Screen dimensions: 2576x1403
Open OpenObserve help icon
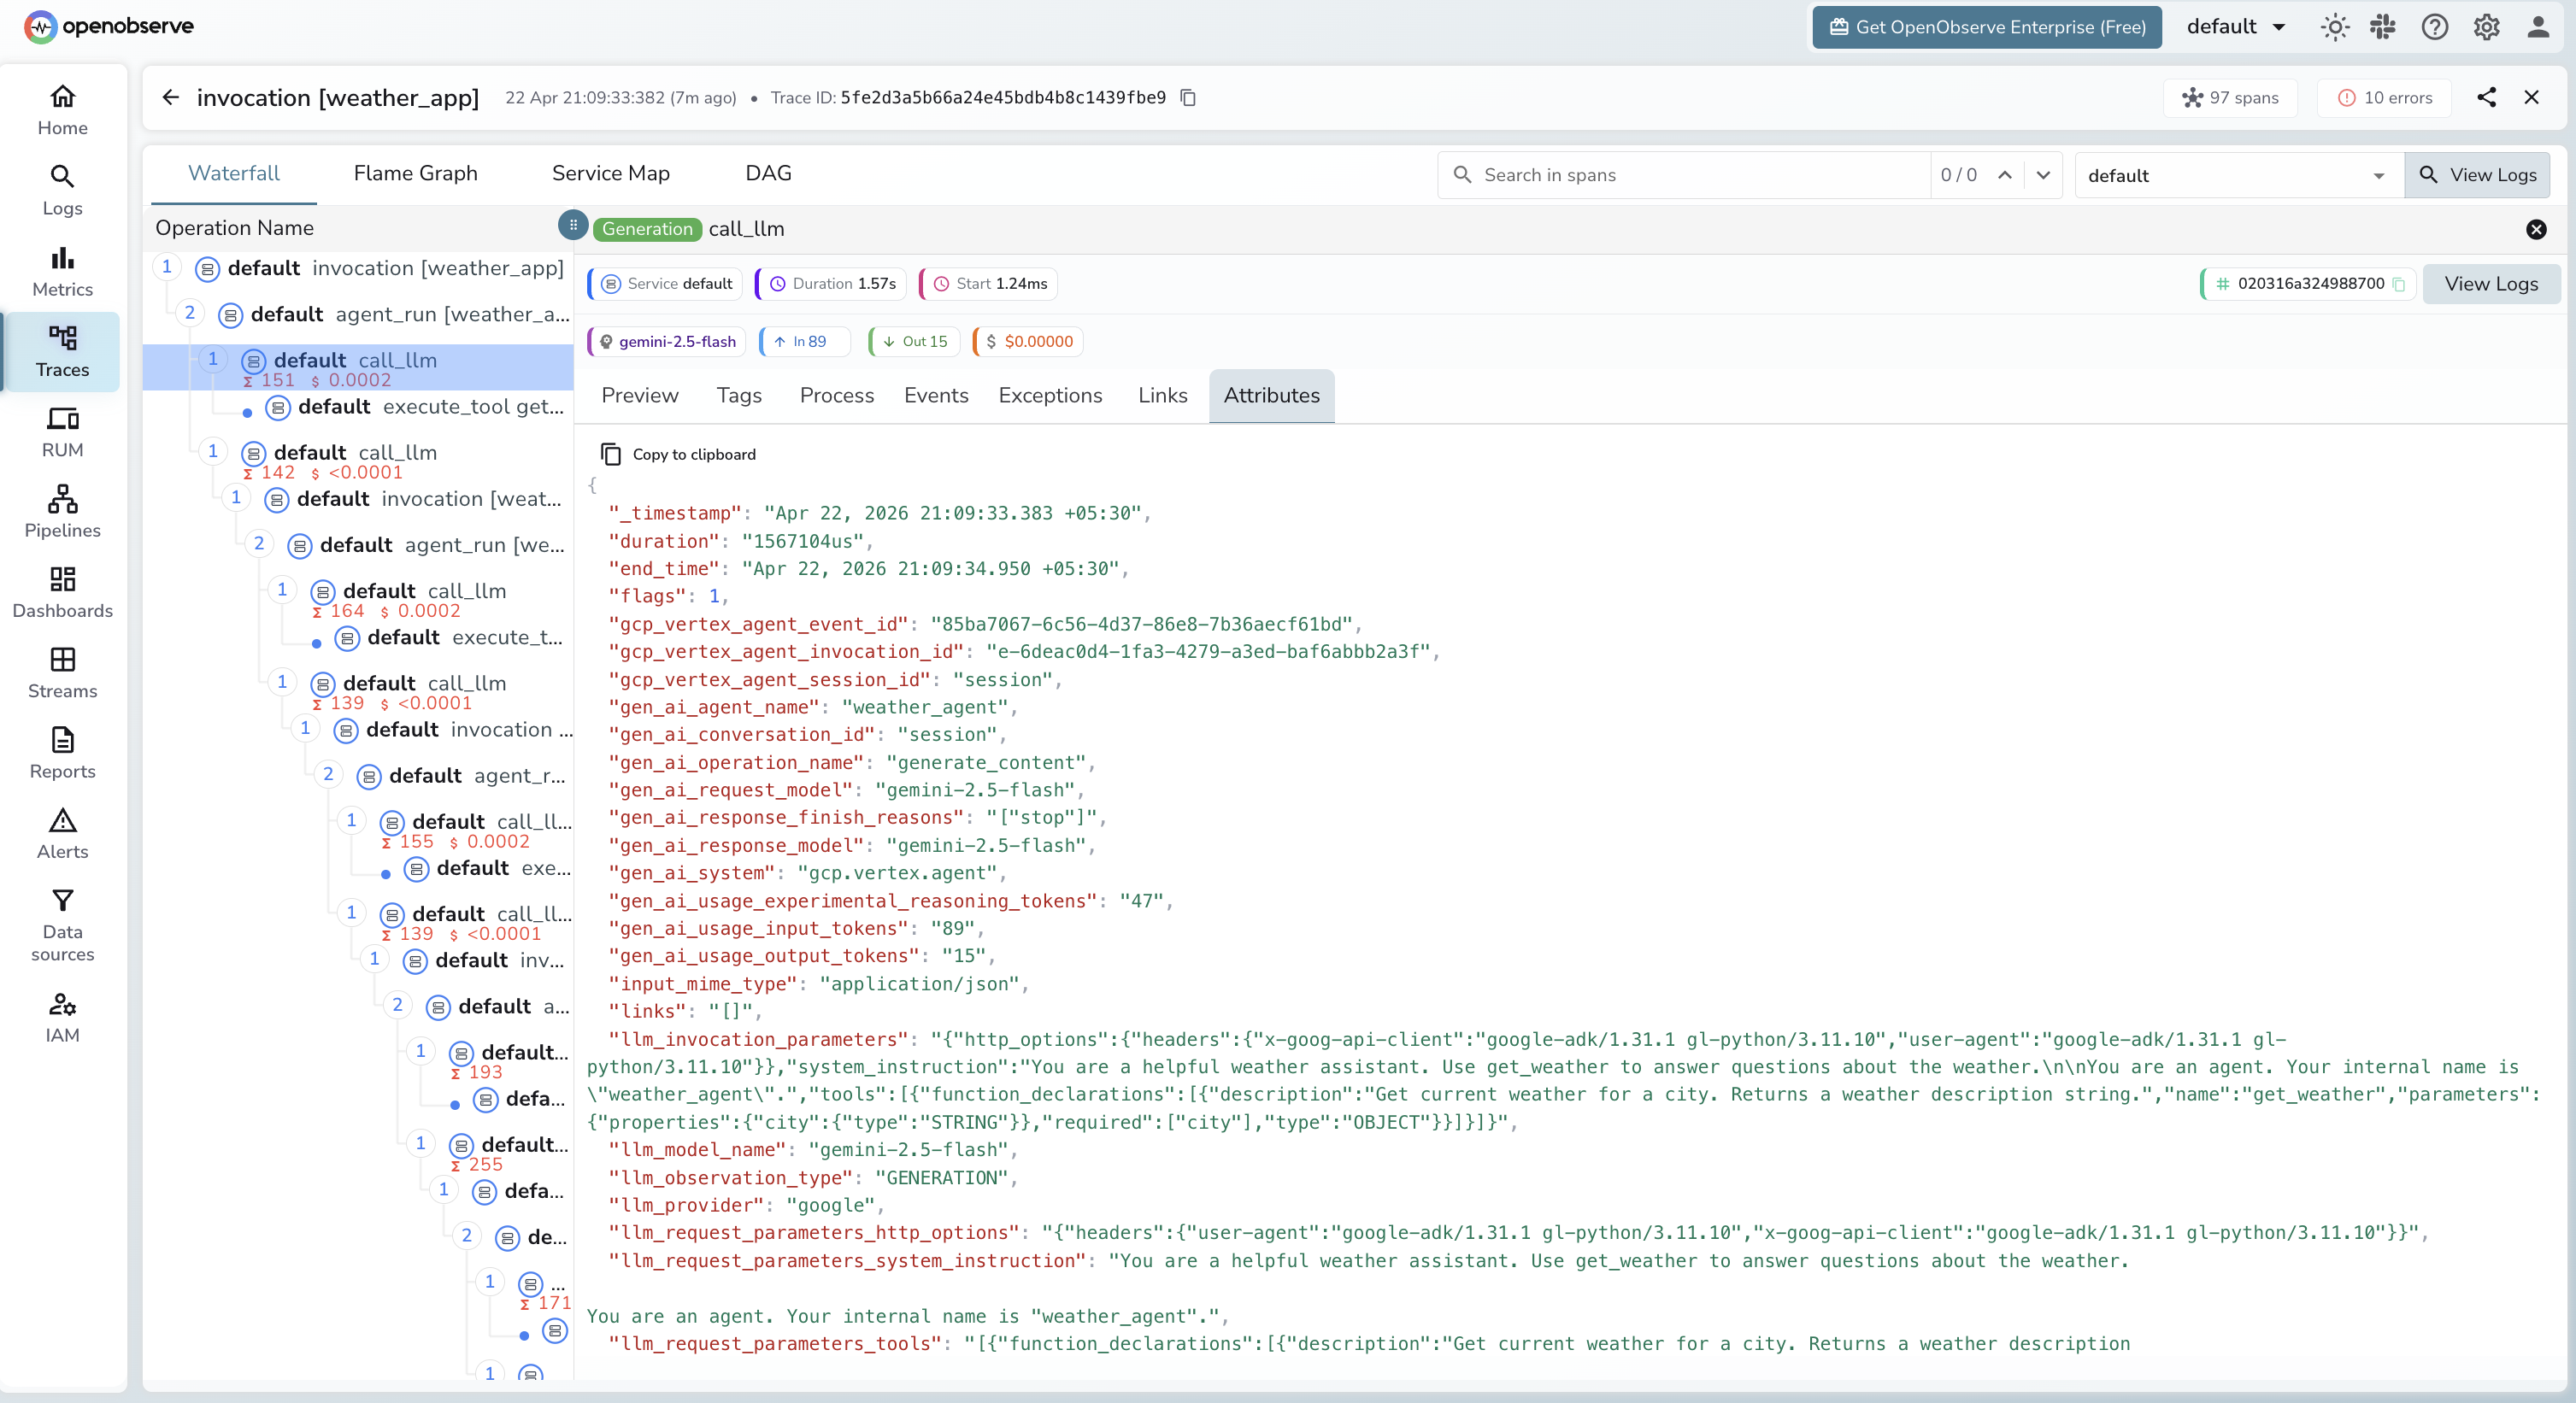2435,27
